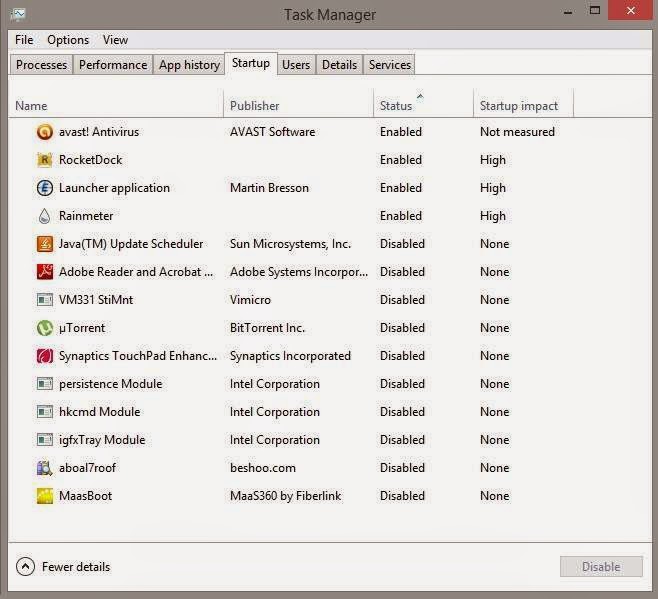Click the Synaptics TouchPad icon
This screenshot has height=599, width=658.
coord(44,356)
